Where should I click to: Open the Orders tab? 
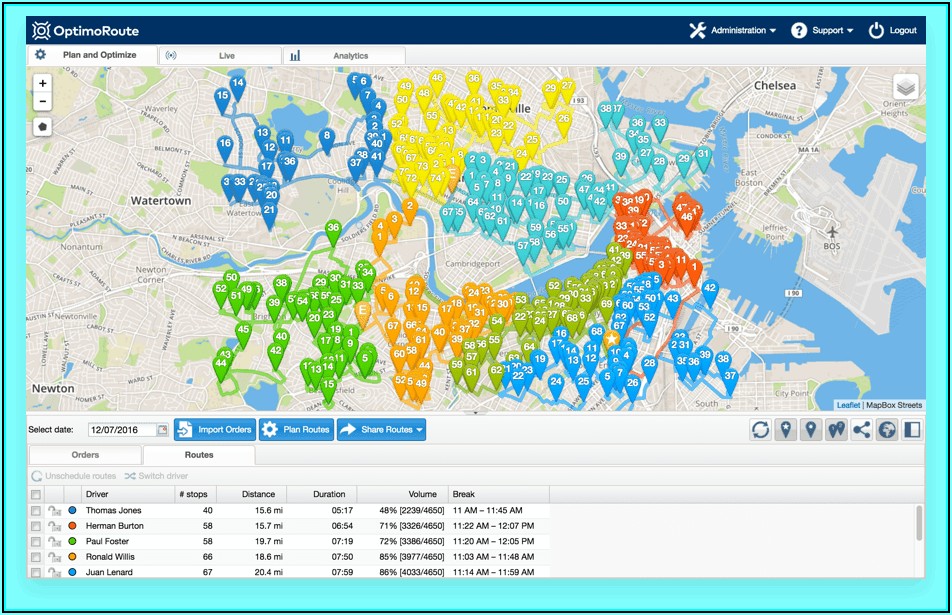click(85, 455)
